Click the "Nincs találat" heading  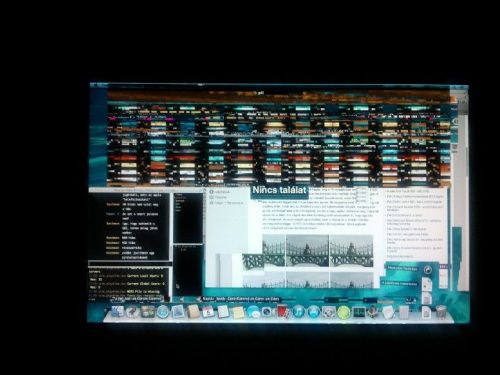pos(279,190)
